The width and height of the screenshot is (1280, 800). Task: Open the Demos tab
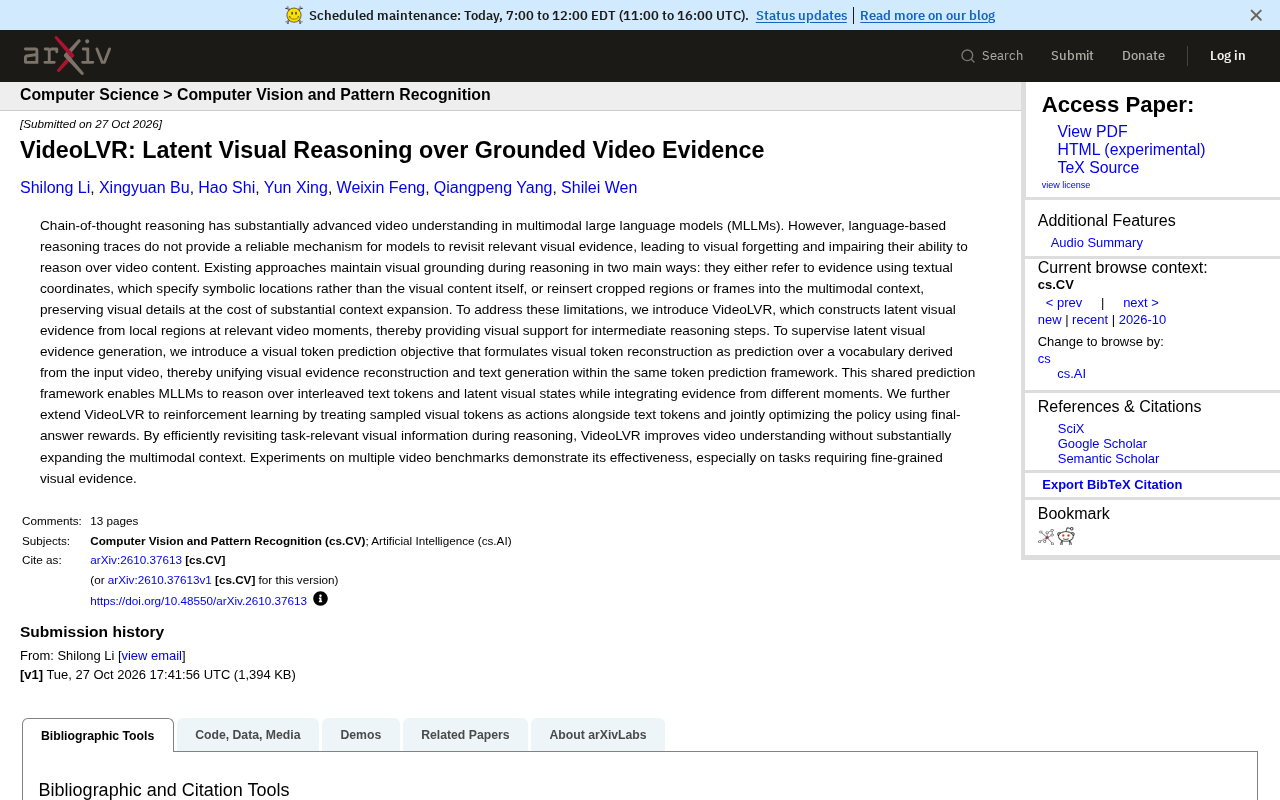[x=361, y=735]
